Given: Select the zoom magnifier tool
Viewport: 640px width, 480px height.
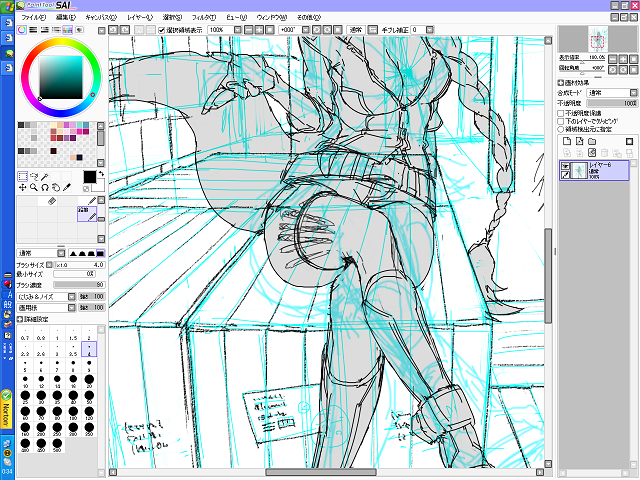Looking at the screenshot, I should click(34, 187).
